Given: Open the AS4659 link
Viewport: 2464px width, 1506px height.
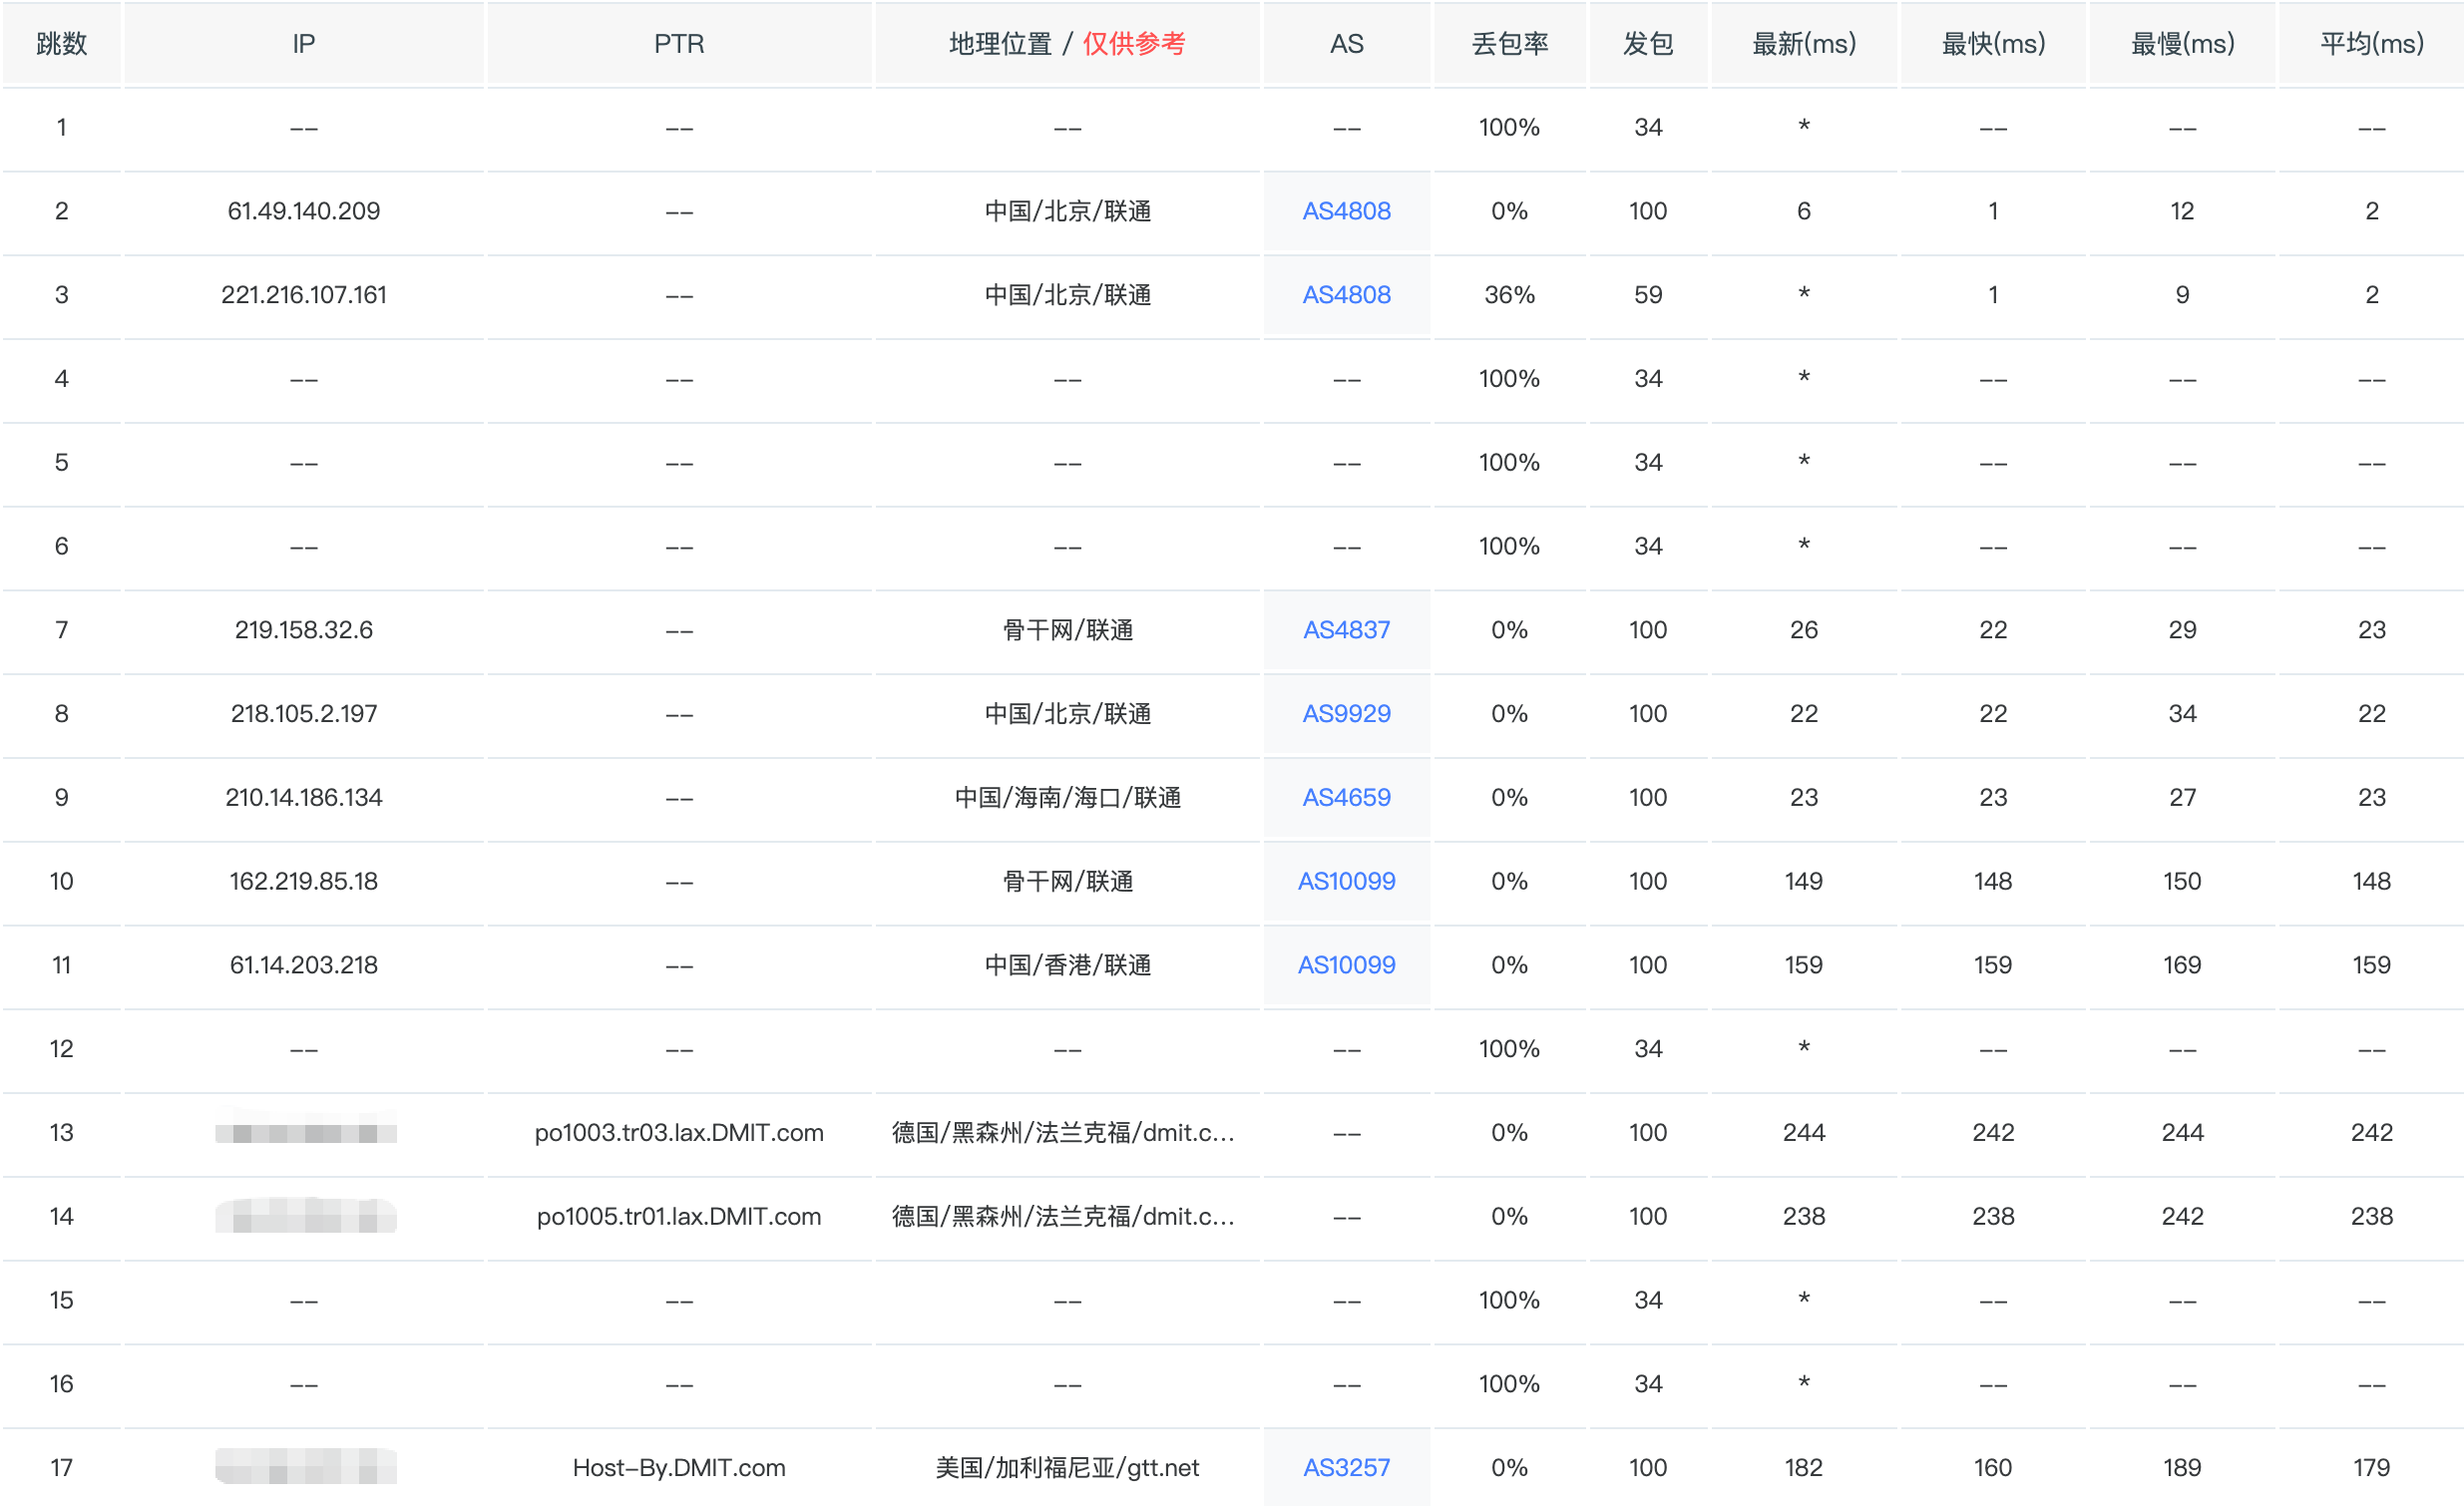Looking at the screenshot, I should point(1346,798).
